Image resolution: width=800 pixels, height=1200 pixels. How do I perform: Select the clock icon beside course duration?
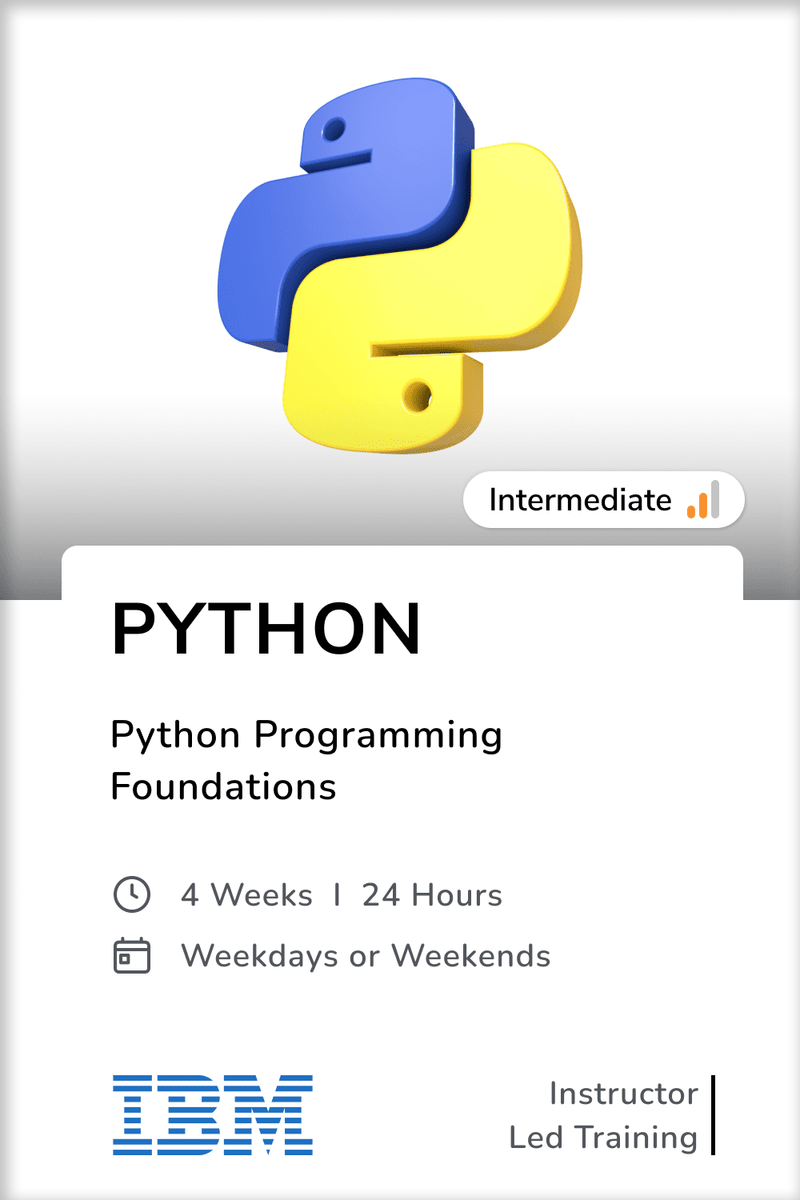point(133,894)
